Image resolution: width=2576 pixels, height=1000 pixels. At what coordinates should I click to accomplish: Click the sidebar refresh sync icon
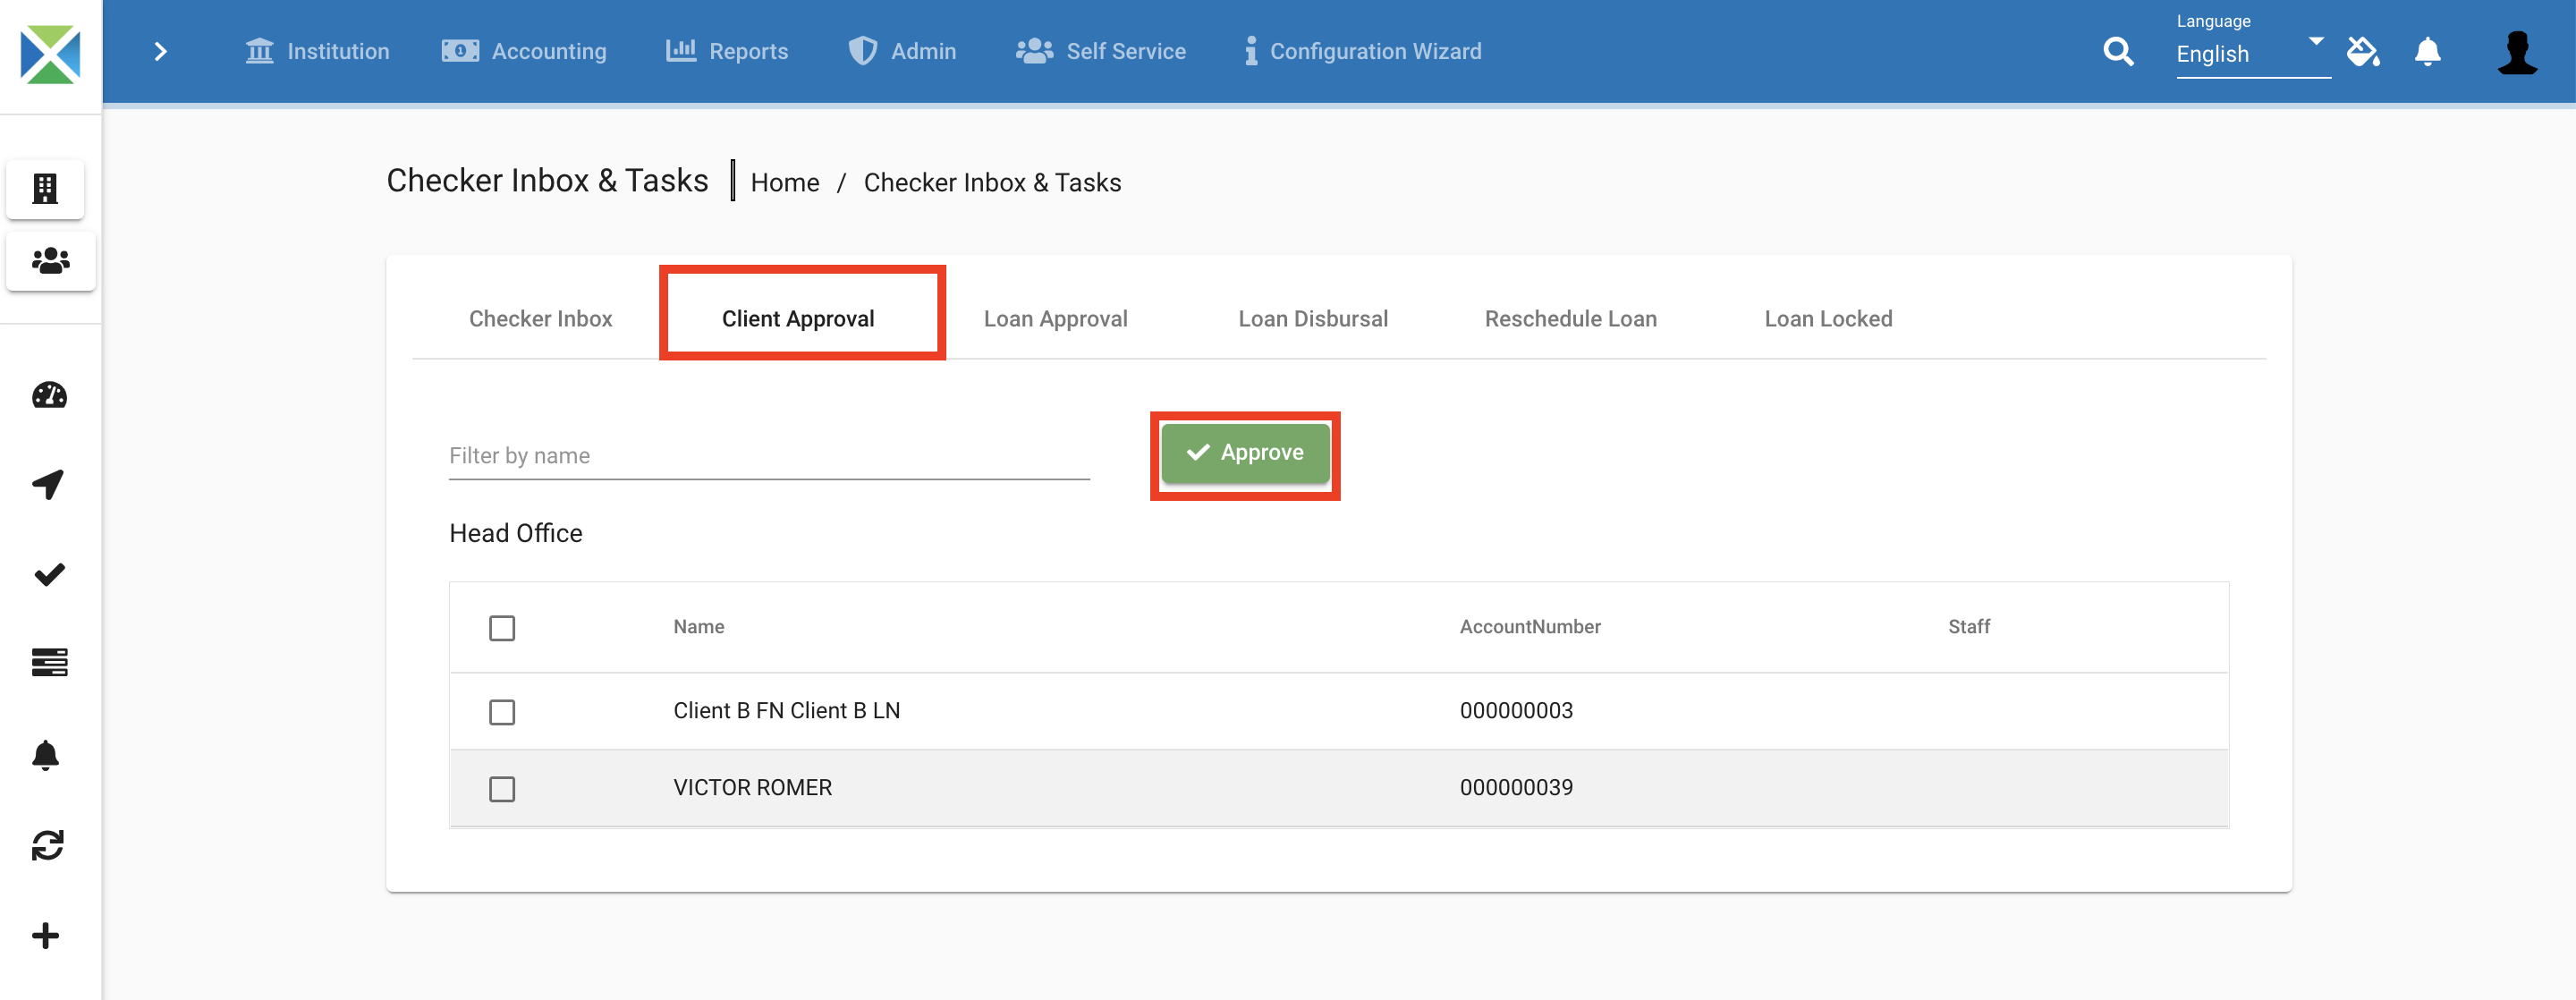coord(48,845)
